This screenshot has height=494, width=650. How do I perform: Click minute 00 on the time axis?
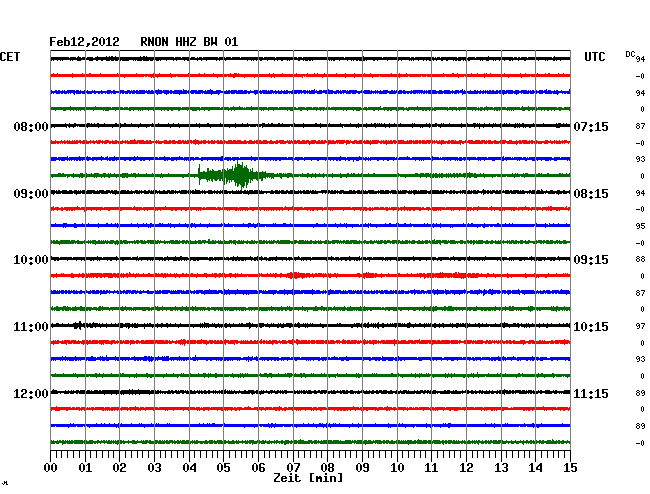[51, 468]
